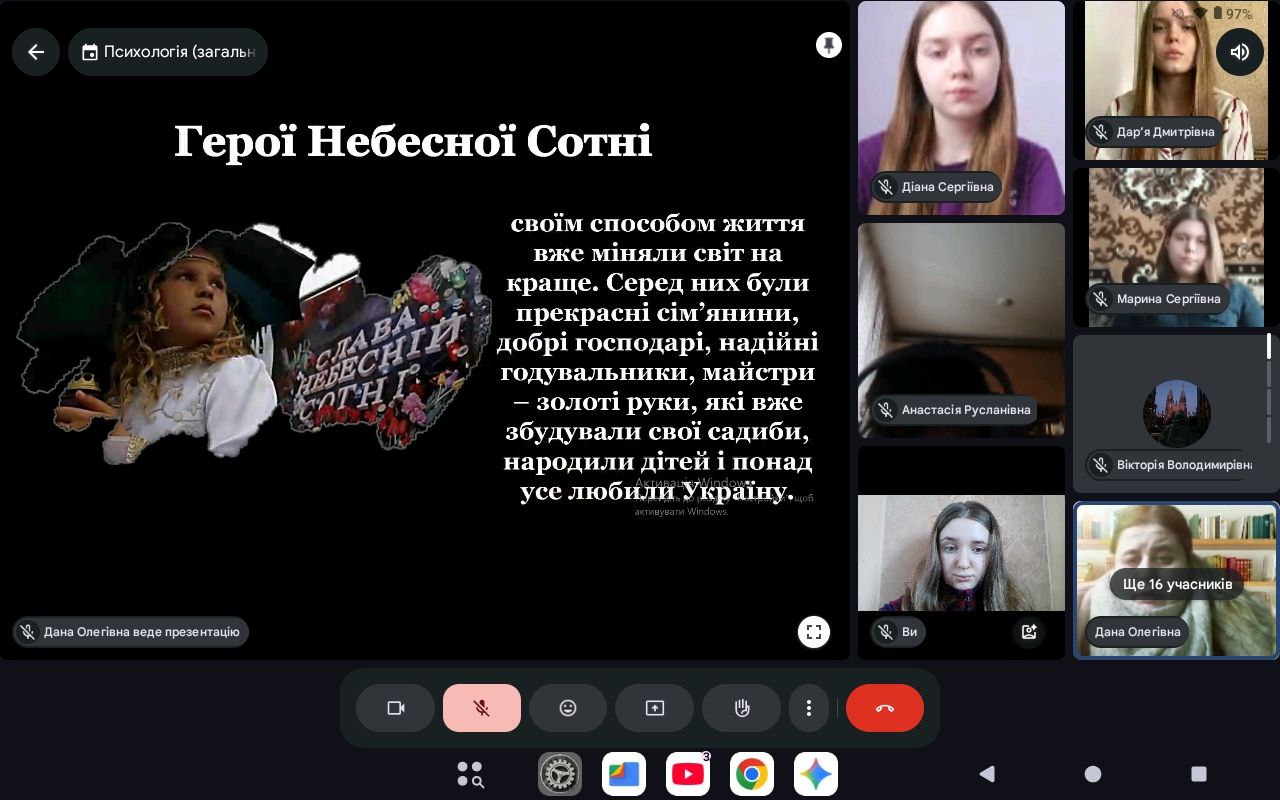1280x800 pixels.
Task: Open the emoji reactions
Action: click(568, 708)
